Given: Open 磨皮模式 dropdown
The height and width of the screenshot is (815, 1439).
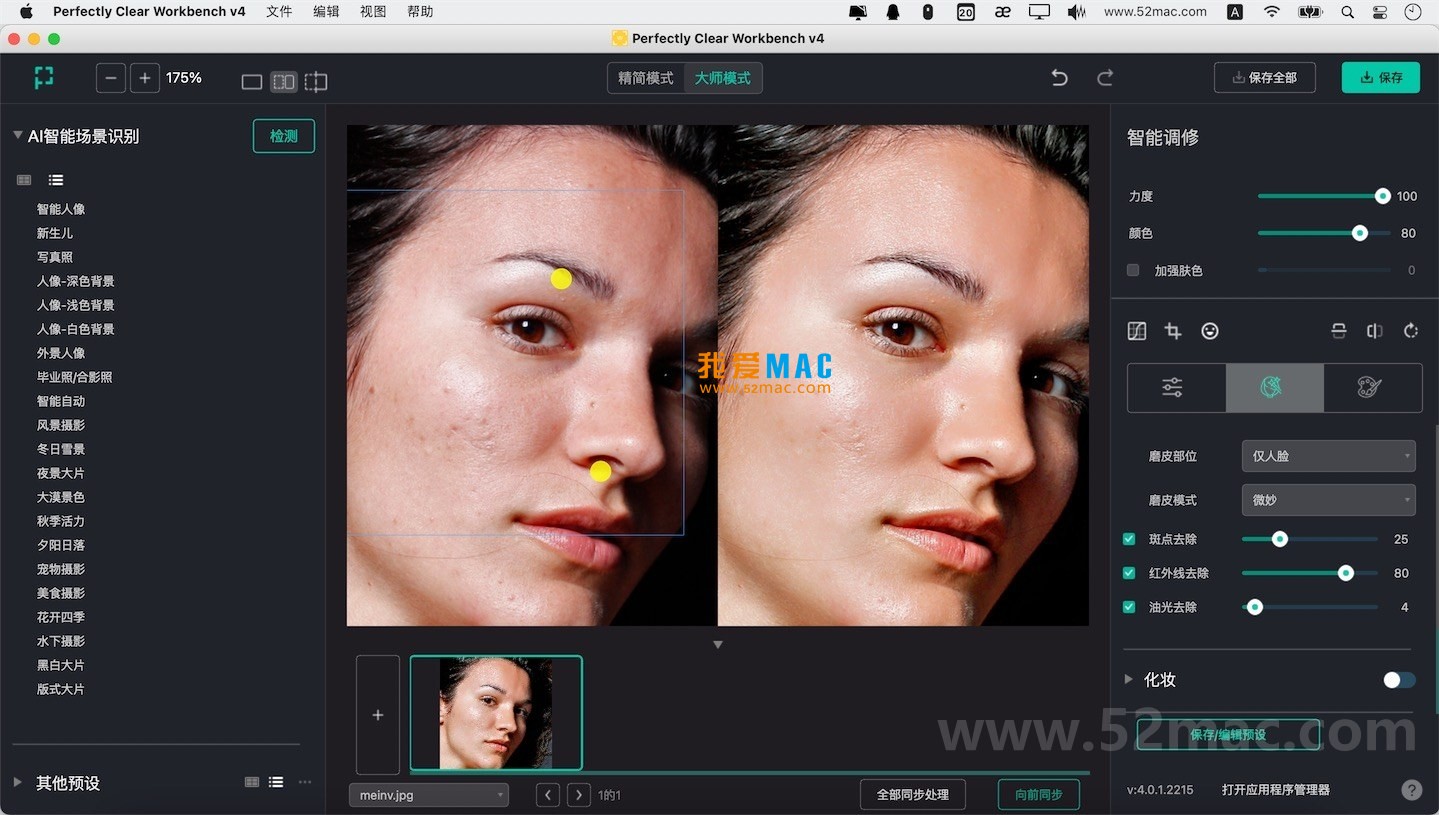Looking at the screenshot, I should tap(1328, 500).
